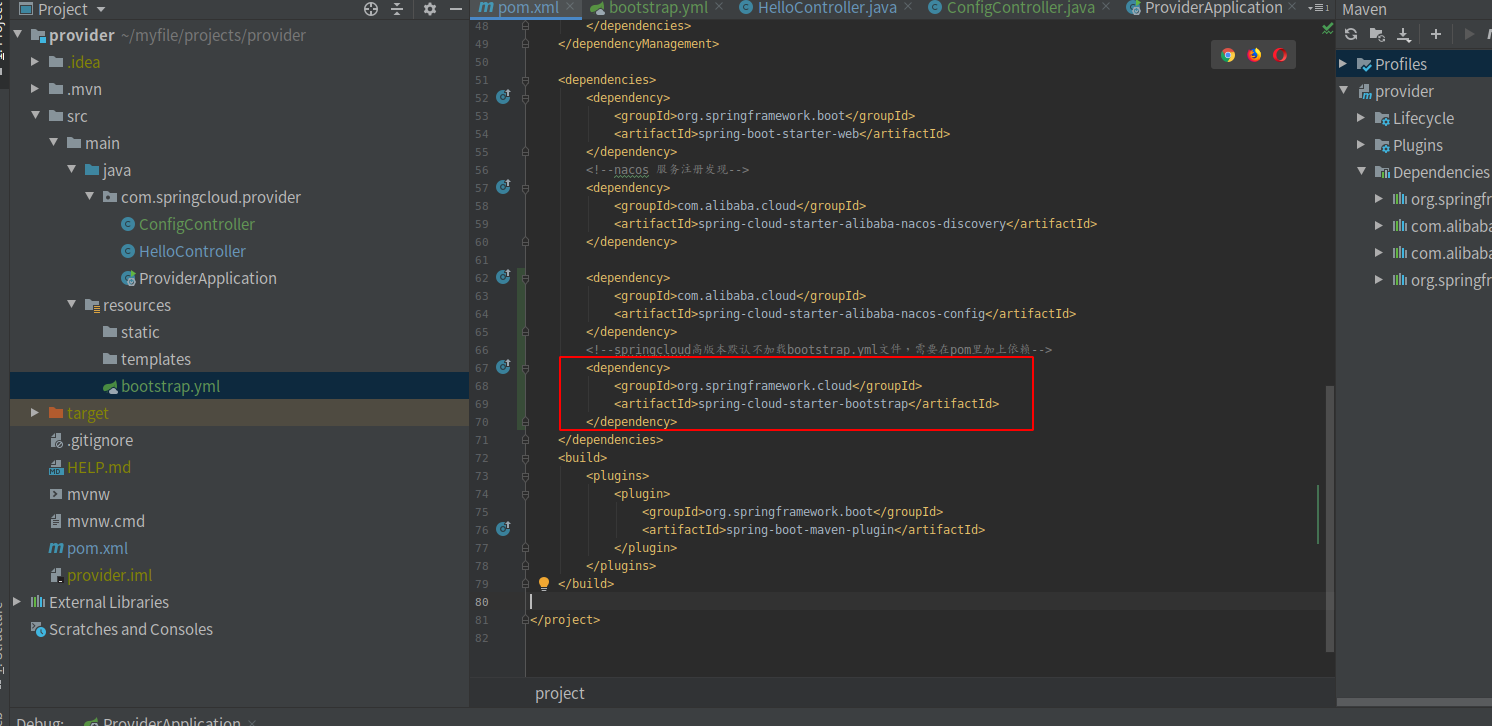Open pom.xml preview in Firefox browser icon
The height and width of the screenshot is (726, 1492).
pyautogui.click(x=1254, y=55)
